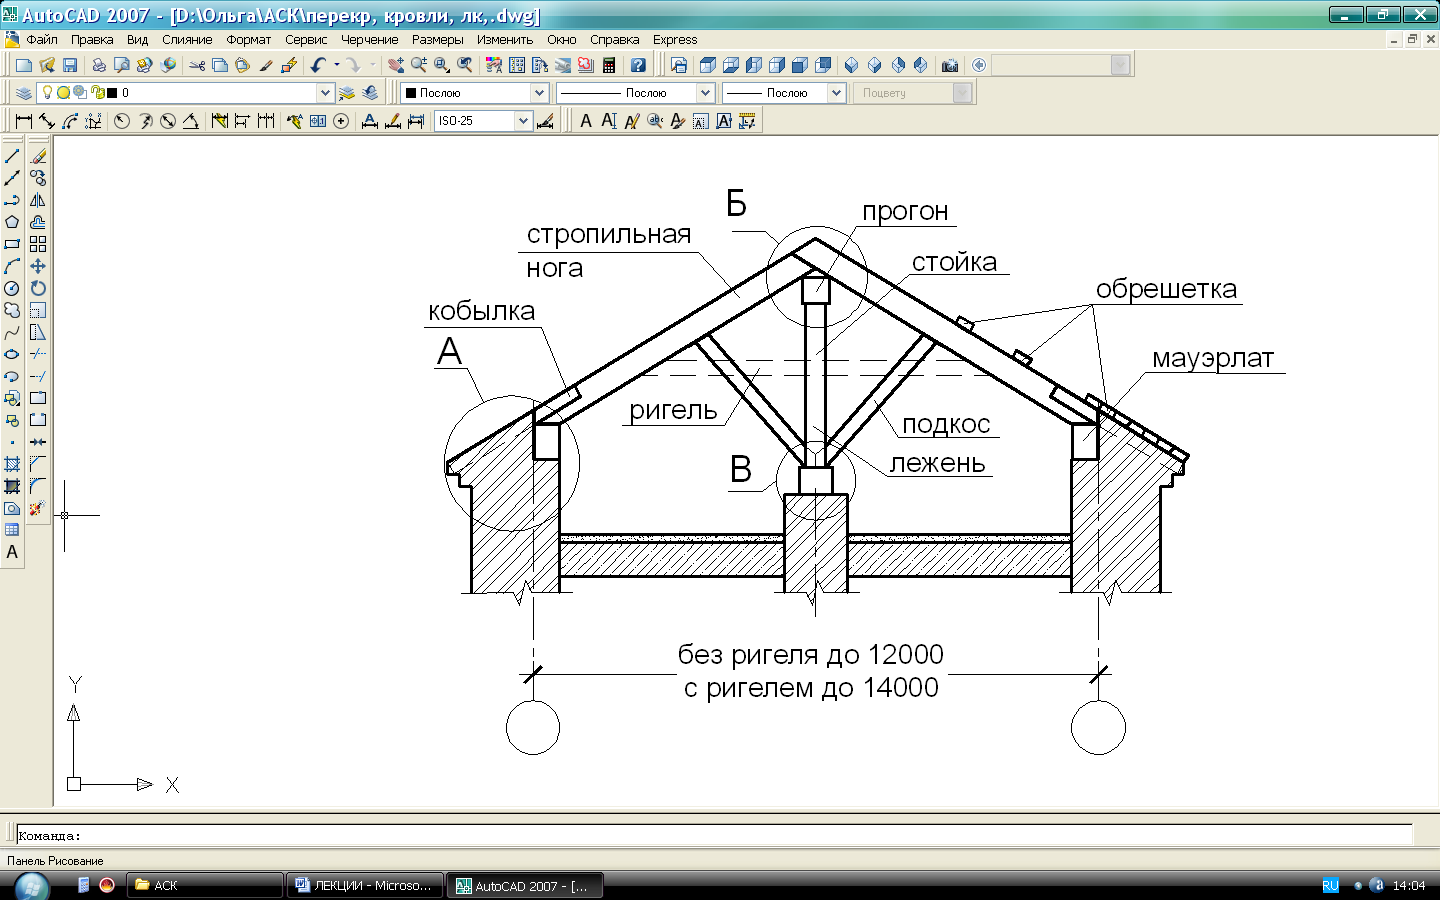
Task: Click the Hatch tool icon
Action: coord(12,464)
